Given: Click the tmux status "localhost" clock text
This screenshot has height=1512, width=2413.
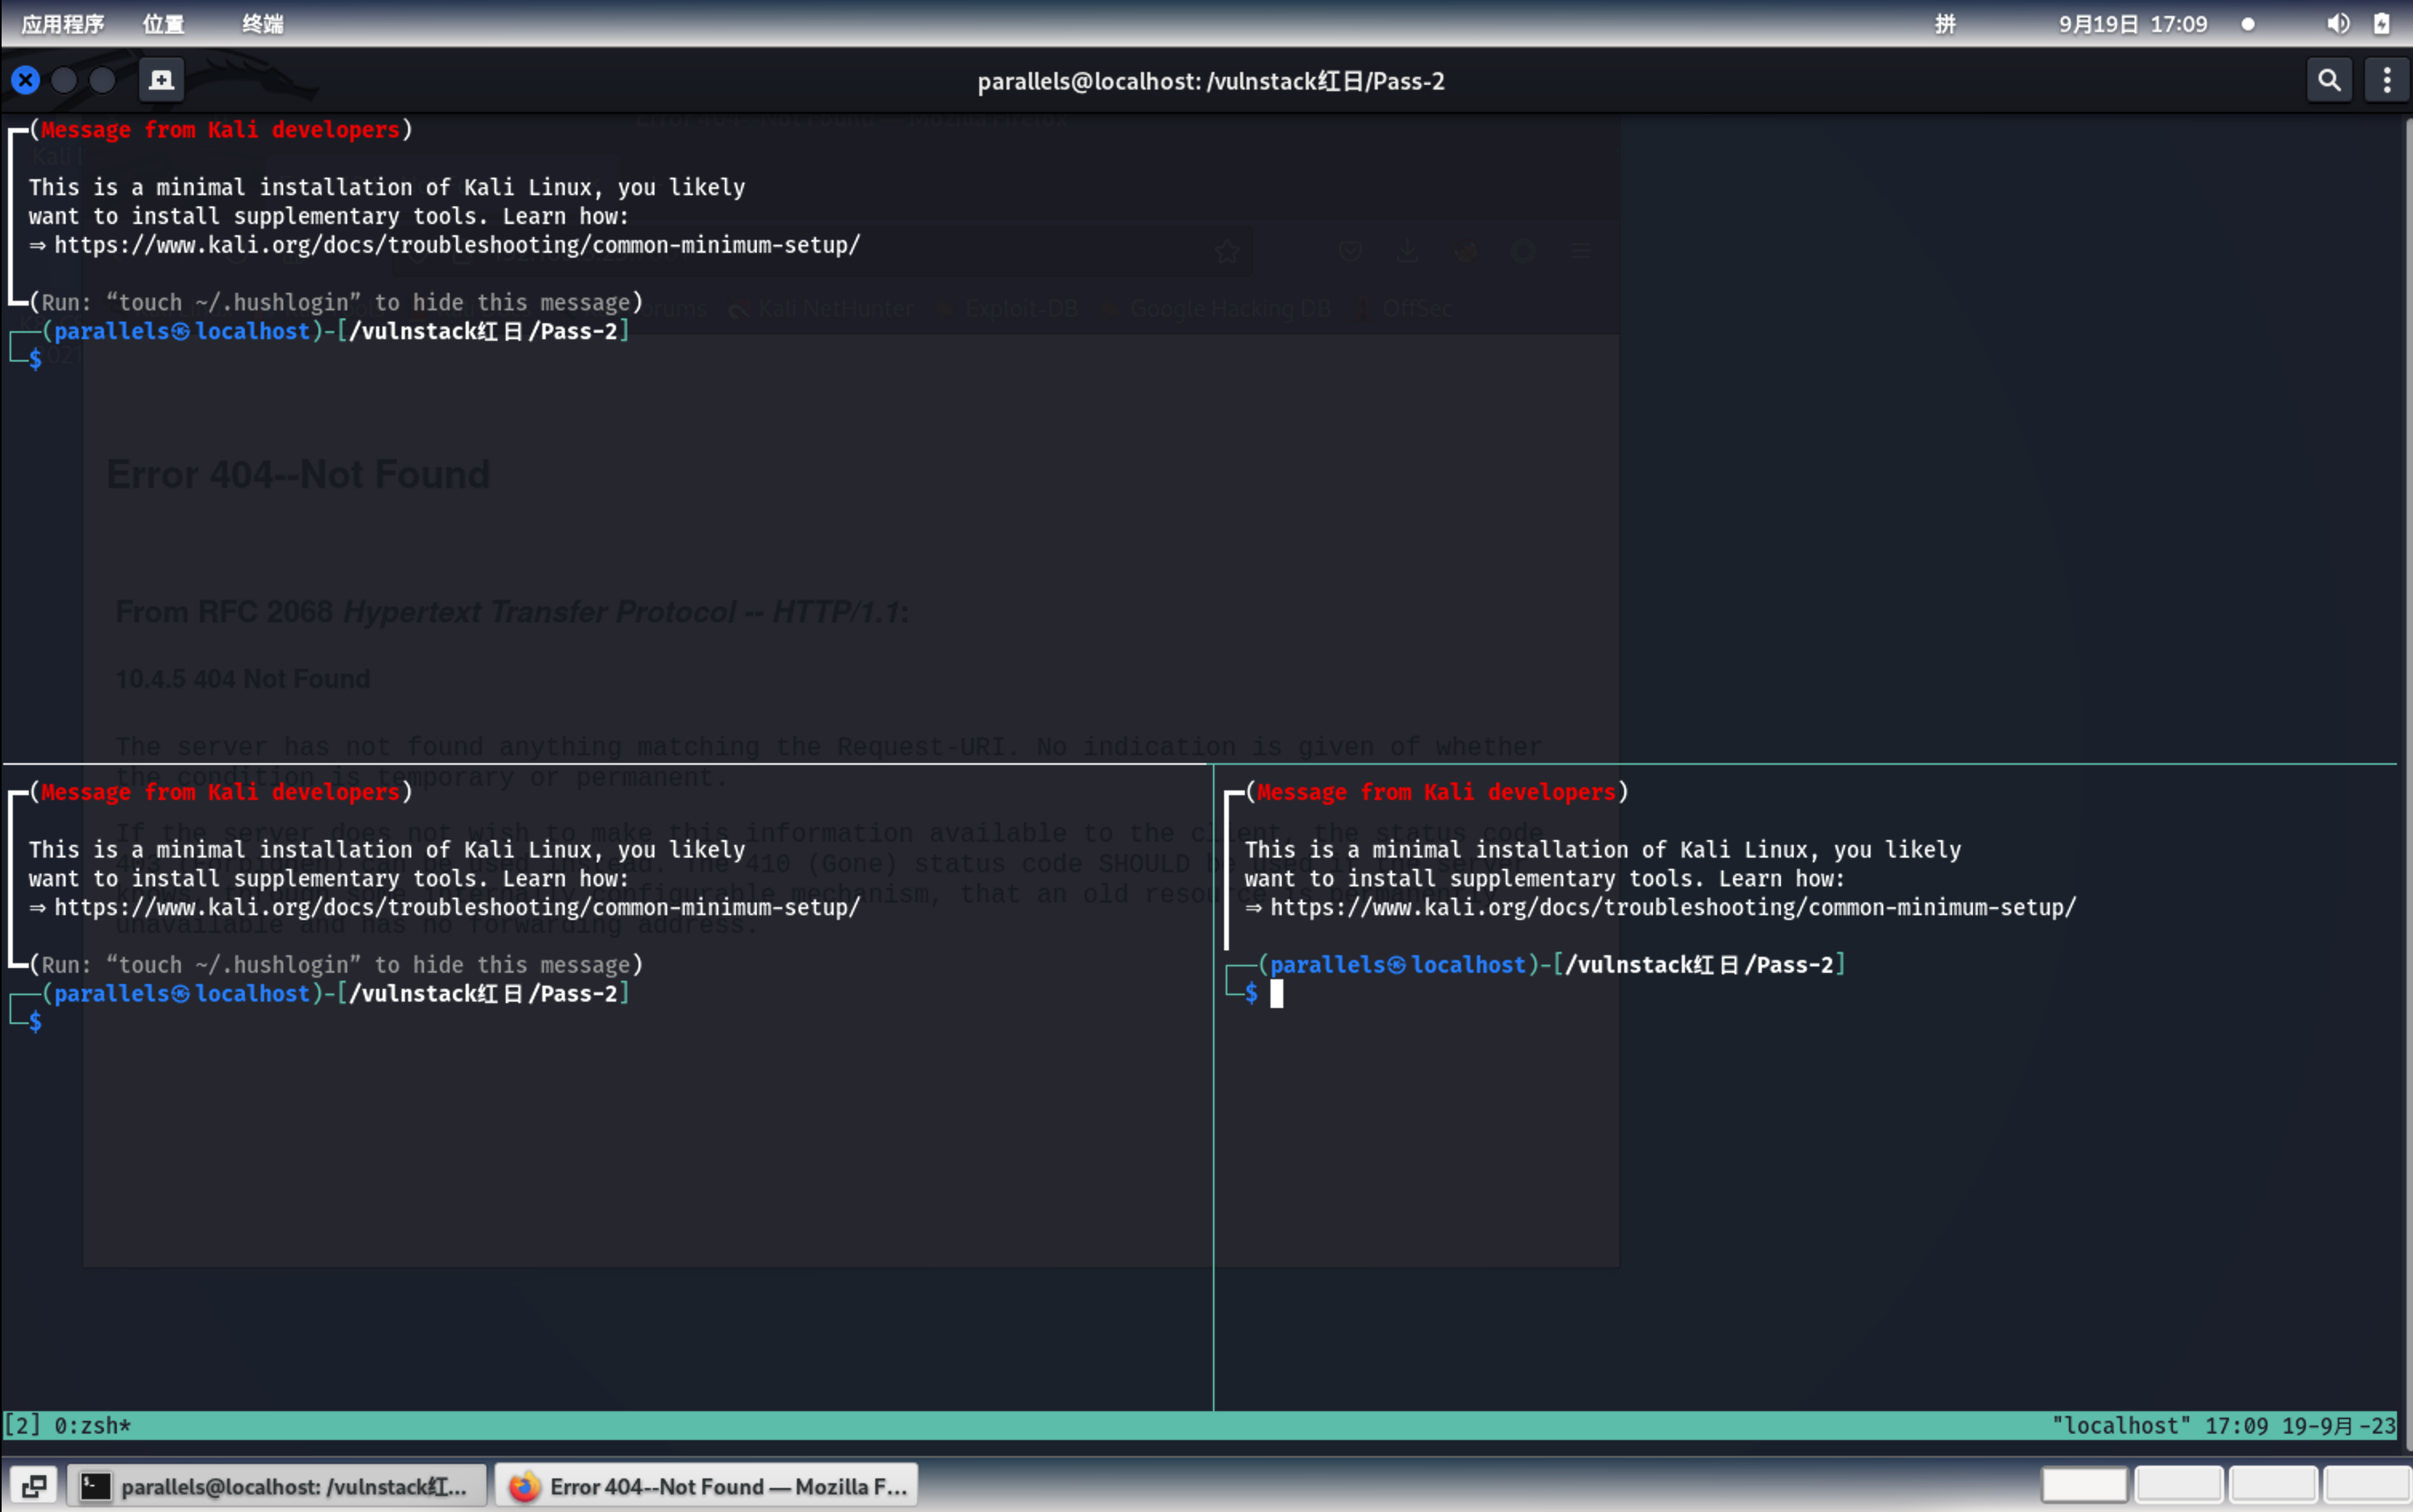Looking at the screenshot, I should 2224,1425.
